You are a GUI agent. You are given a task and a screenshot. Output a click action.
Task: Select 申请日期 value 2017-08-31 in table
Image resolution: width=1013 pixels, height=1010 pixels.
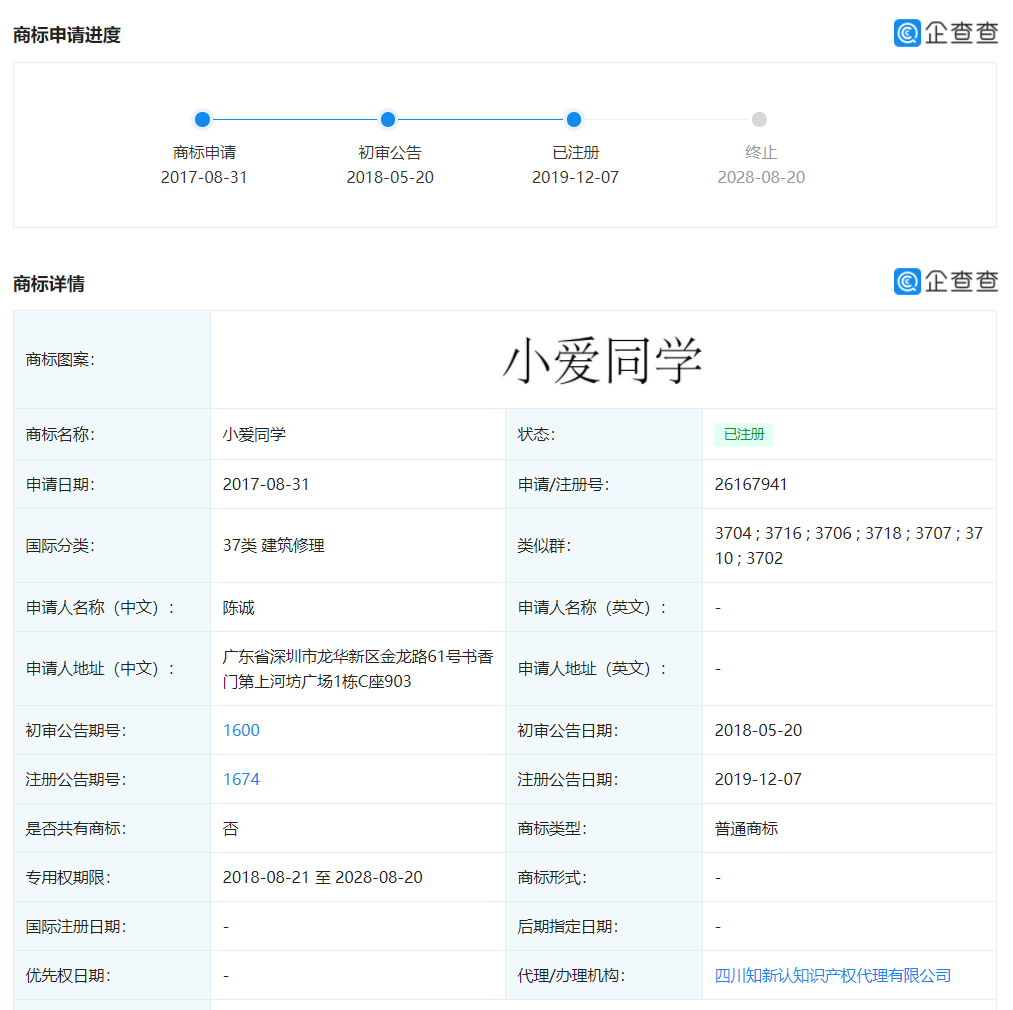266,485
